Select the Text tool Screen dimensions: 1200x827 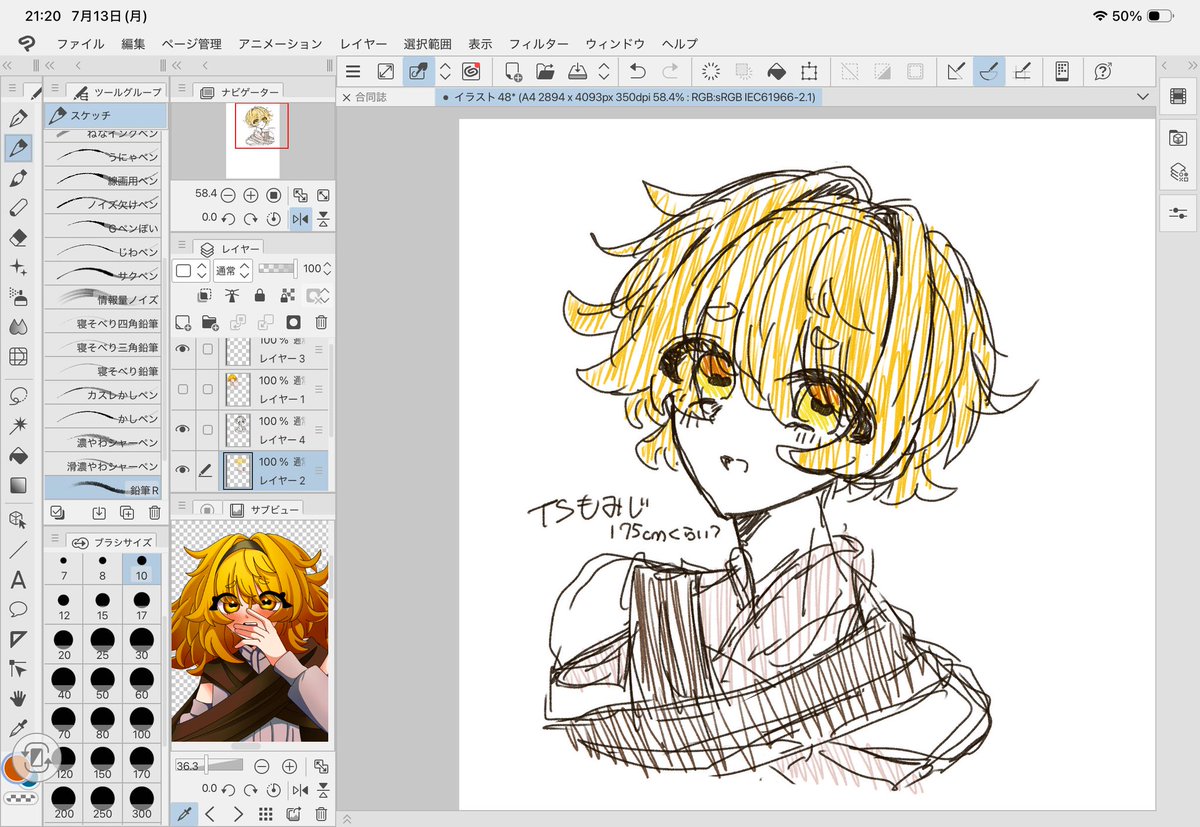click(x=17, y=579)
